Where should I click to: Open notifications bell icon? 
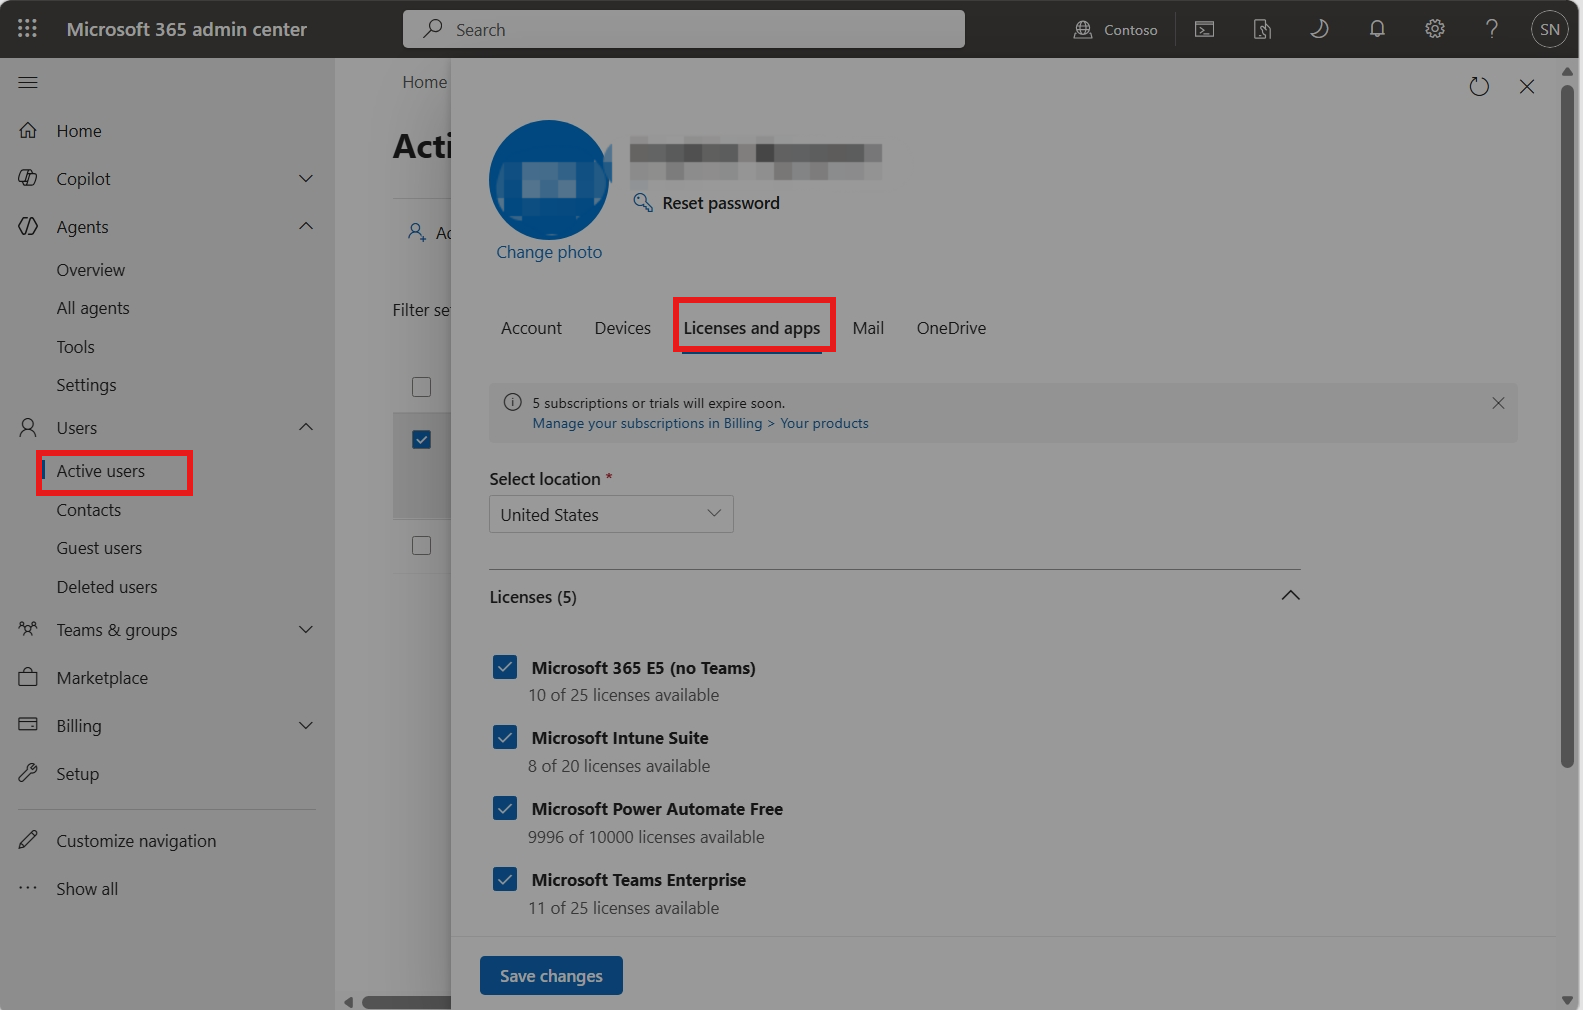click(x=1377, y=29)
